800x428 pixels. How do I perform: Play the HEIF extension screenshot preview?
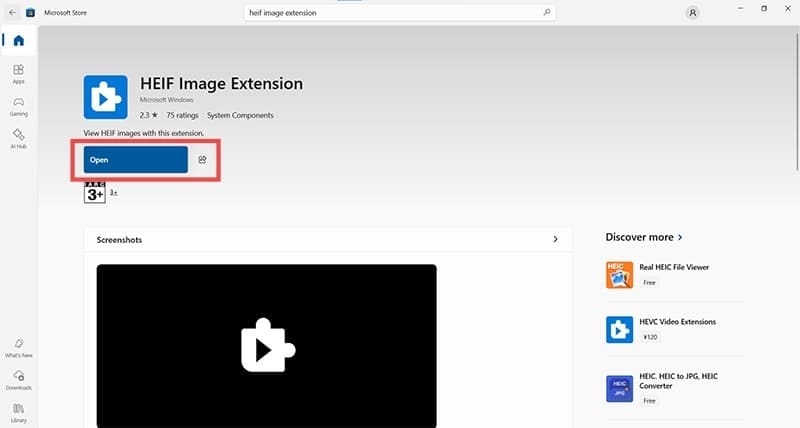(x=266, y=346)
